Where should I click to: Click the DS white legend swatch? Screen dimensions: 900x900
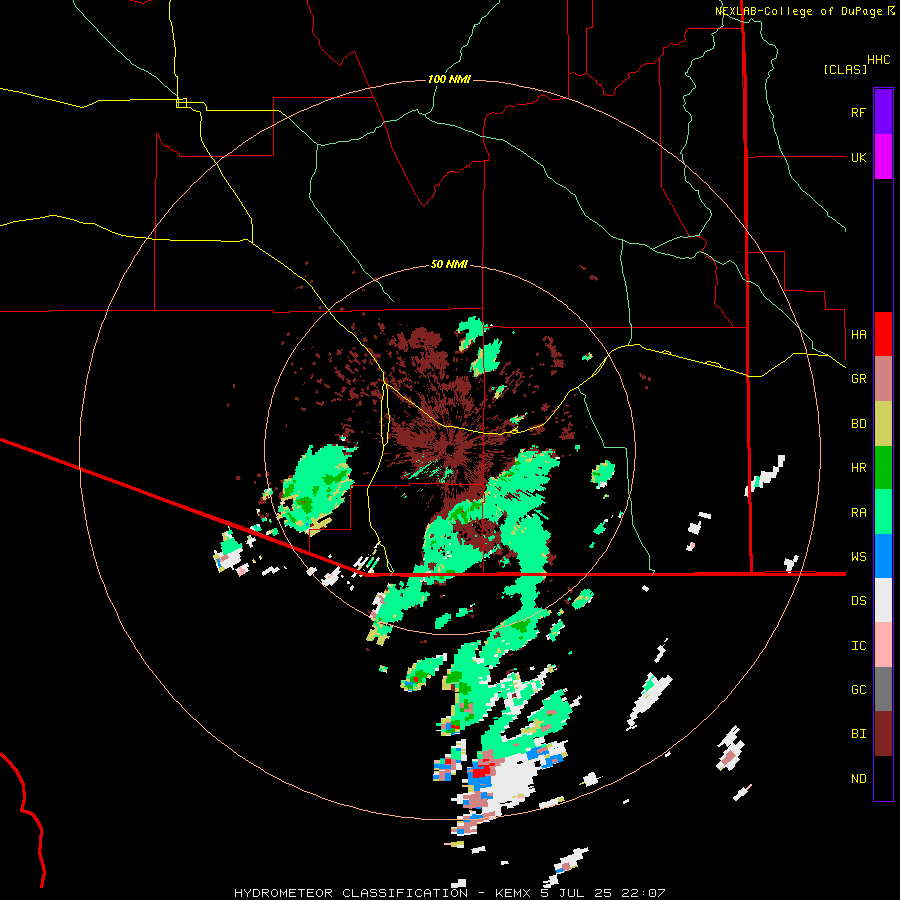(x=883, y=600)
